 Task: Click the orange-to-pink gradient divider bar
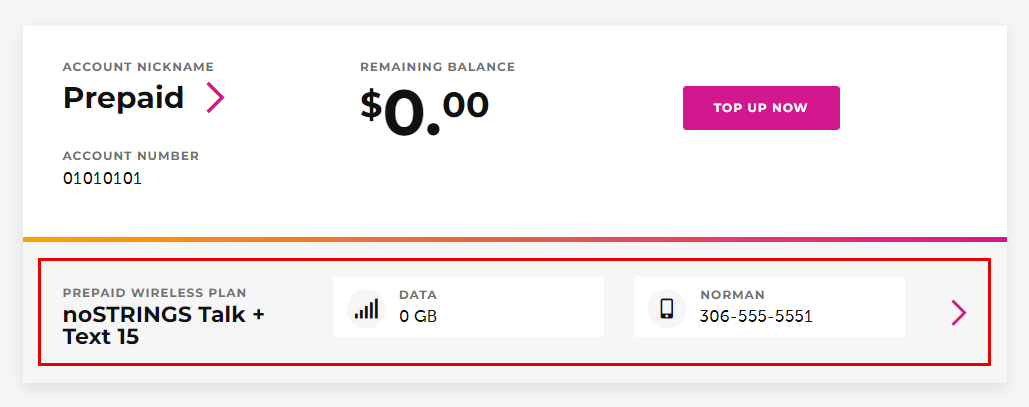(x=514, y=239)
